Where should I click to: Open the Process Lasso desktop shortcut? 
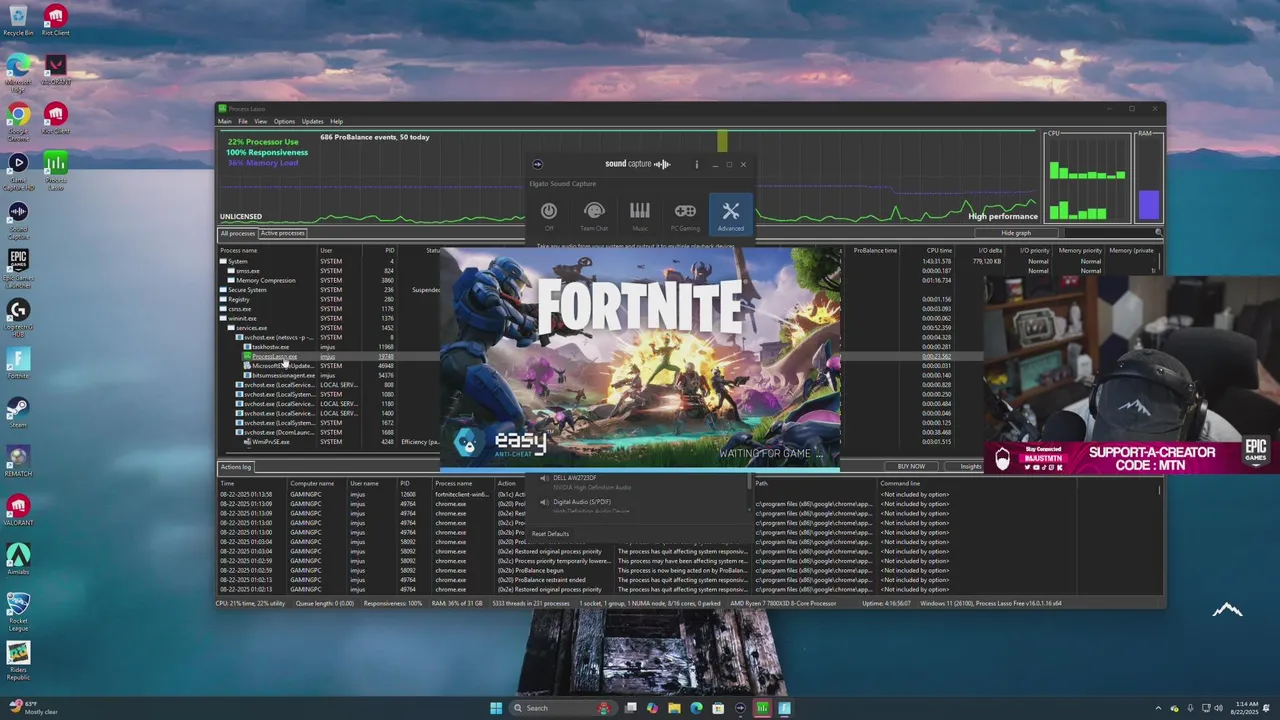tap(55, 170)
